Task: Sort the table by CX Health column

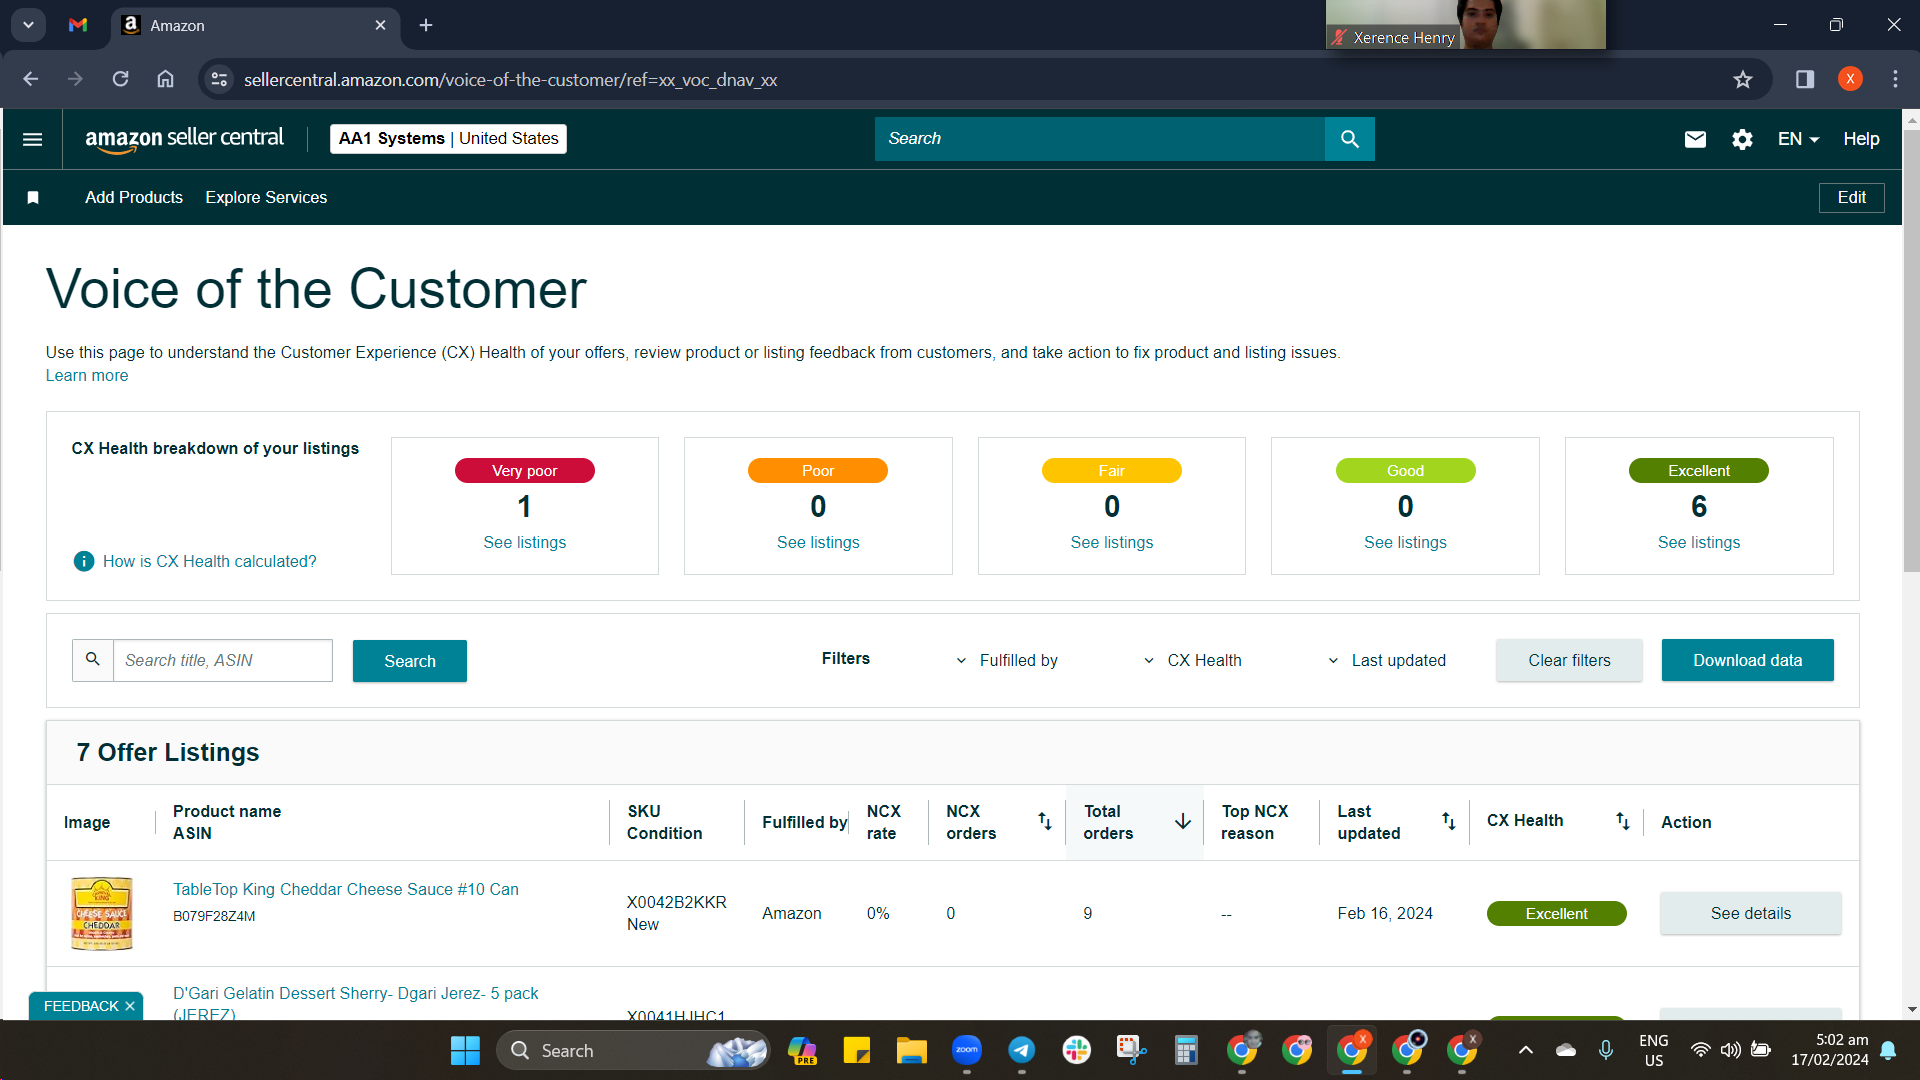Action: pos(1622,821)
